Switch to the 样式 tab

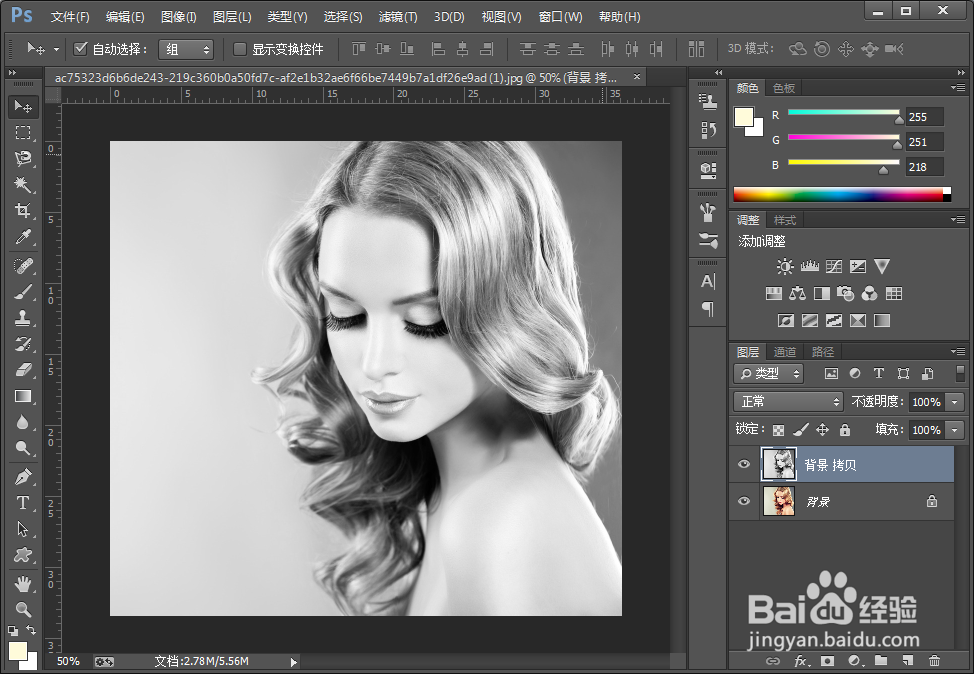pyautogui.click(x=785, y=221)
